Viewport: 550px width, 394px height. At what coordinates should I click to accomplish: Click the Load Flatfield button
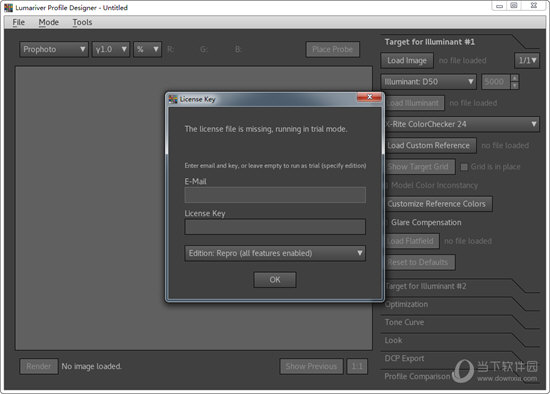coord(412,241)
